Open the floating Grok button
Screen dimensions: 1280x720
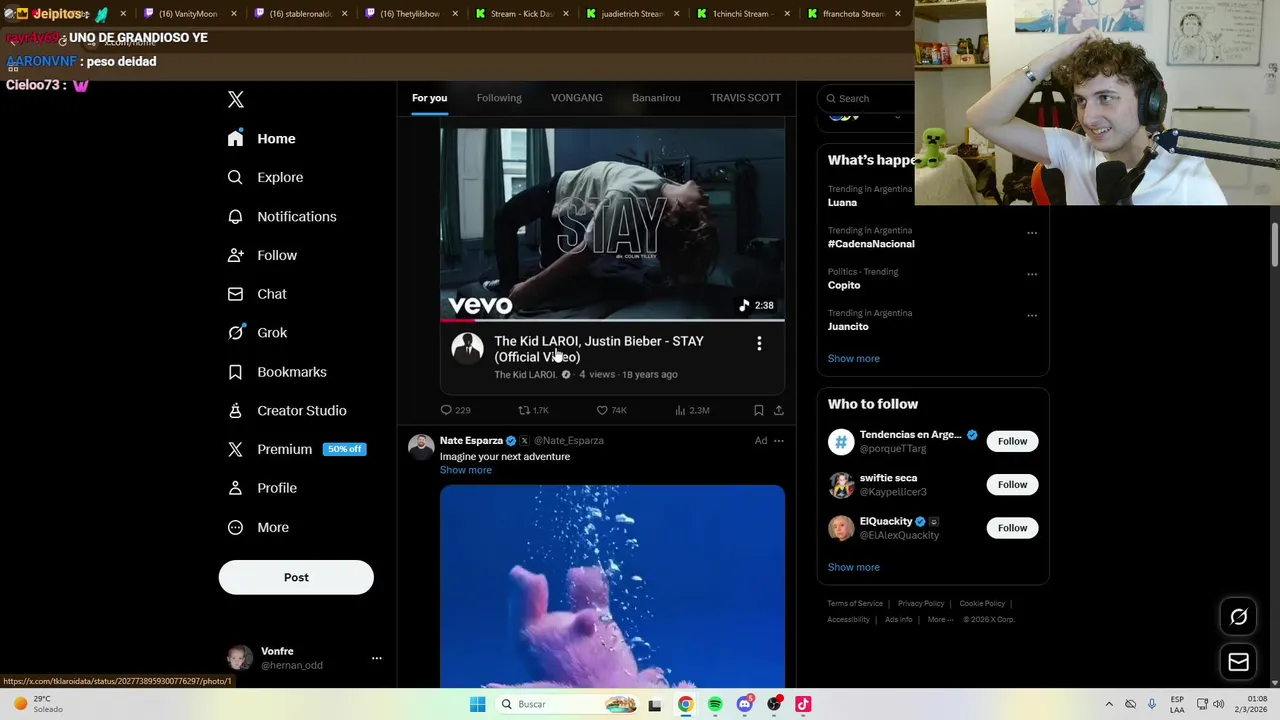click(1238, 617)
